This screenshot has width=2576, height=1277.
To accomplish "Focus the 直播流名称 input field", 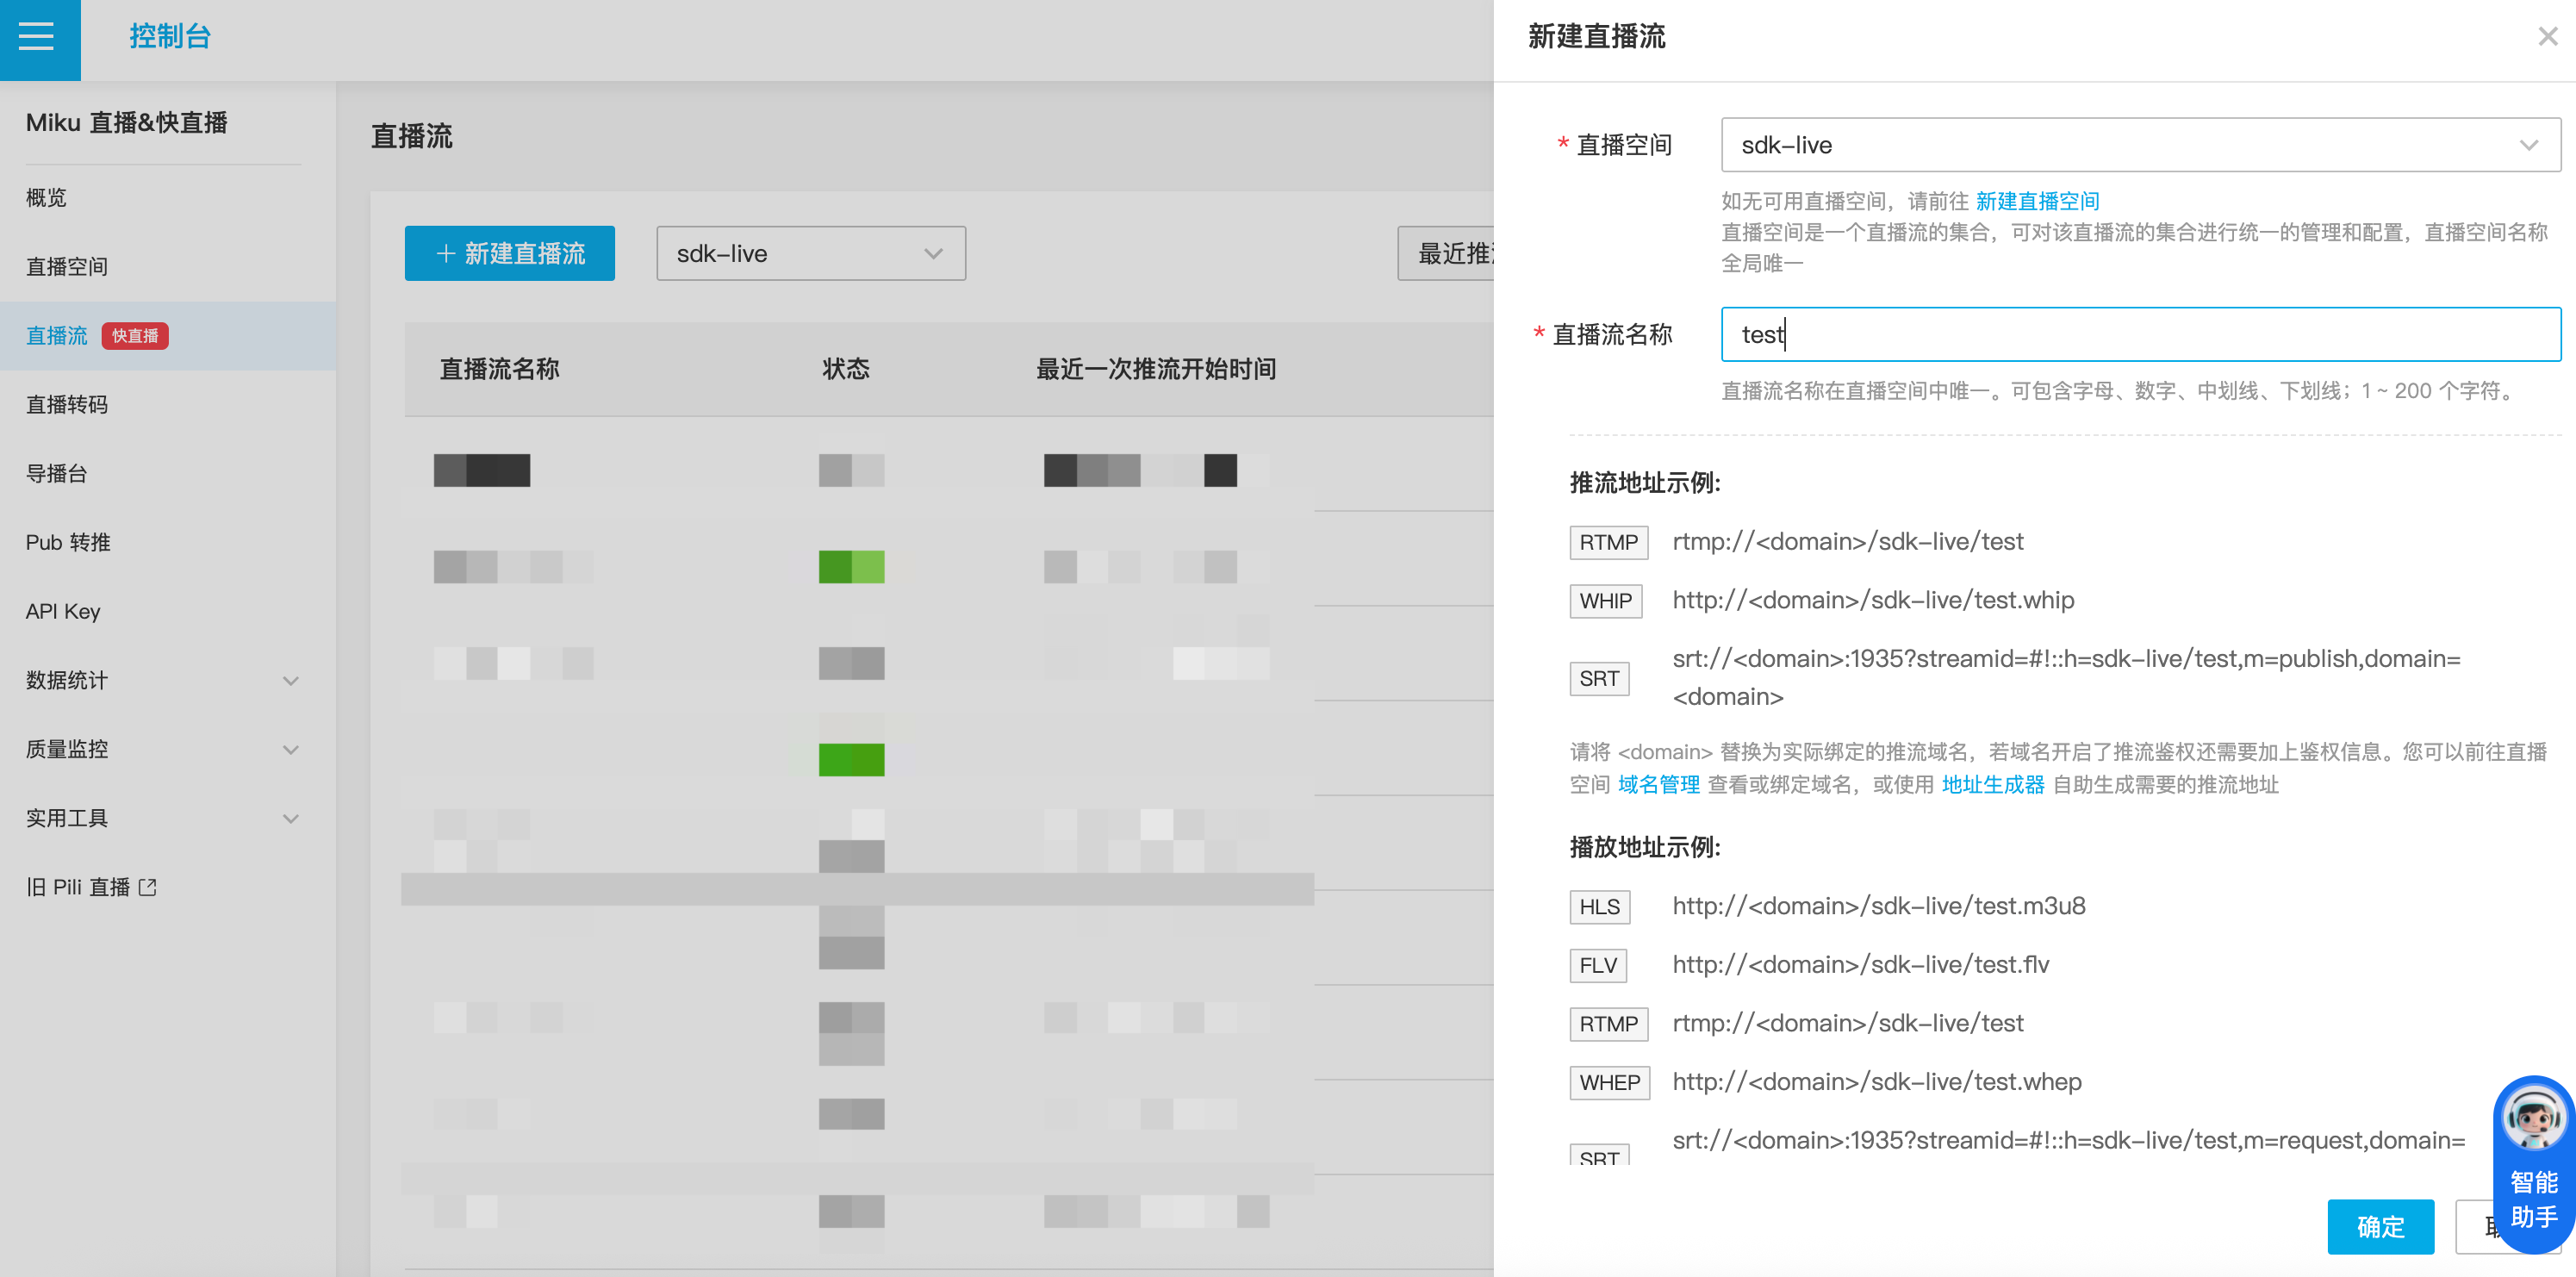I will [x=2139, y=335].
